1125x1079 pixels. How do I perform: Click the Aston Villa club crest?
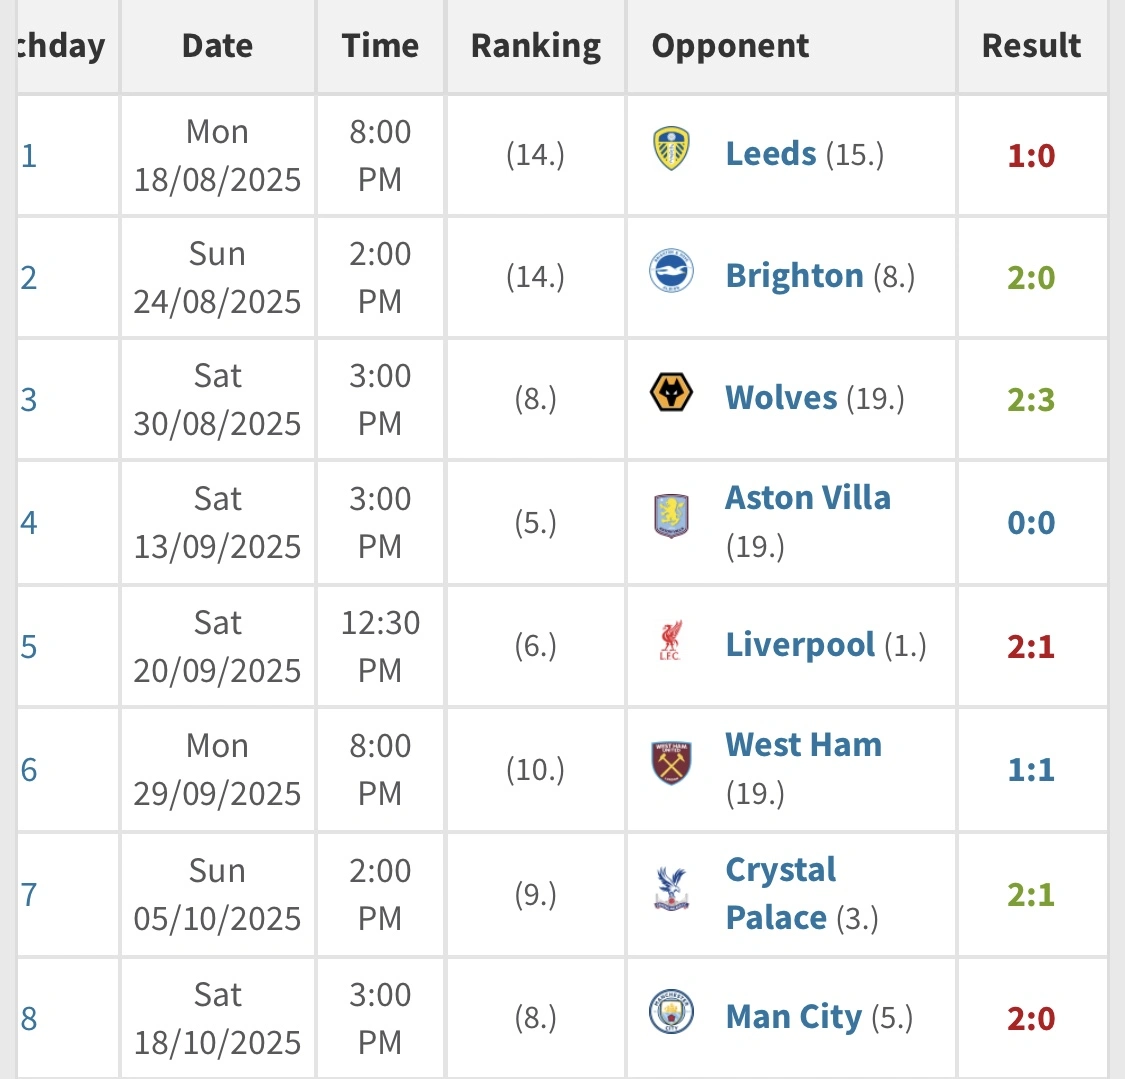[x=671, y=516]
